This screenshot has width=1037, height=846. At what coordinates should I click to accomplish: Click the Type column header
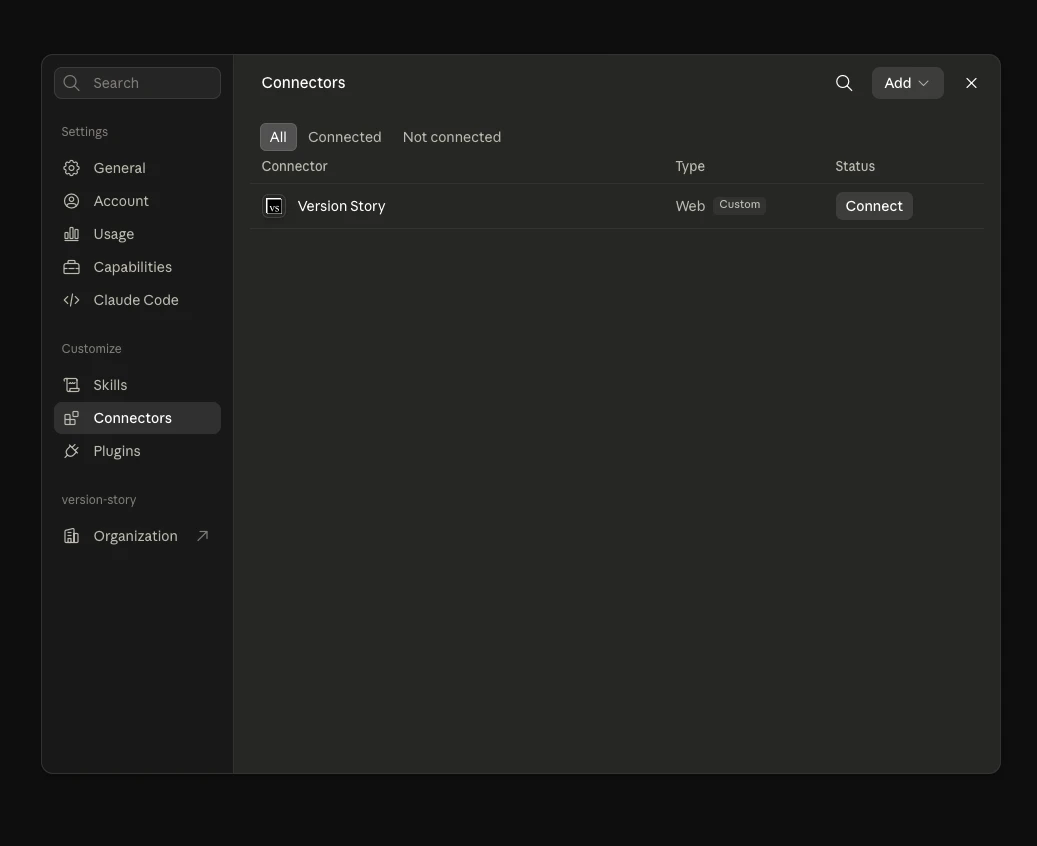pyautogui.click(x=690, y=166)
